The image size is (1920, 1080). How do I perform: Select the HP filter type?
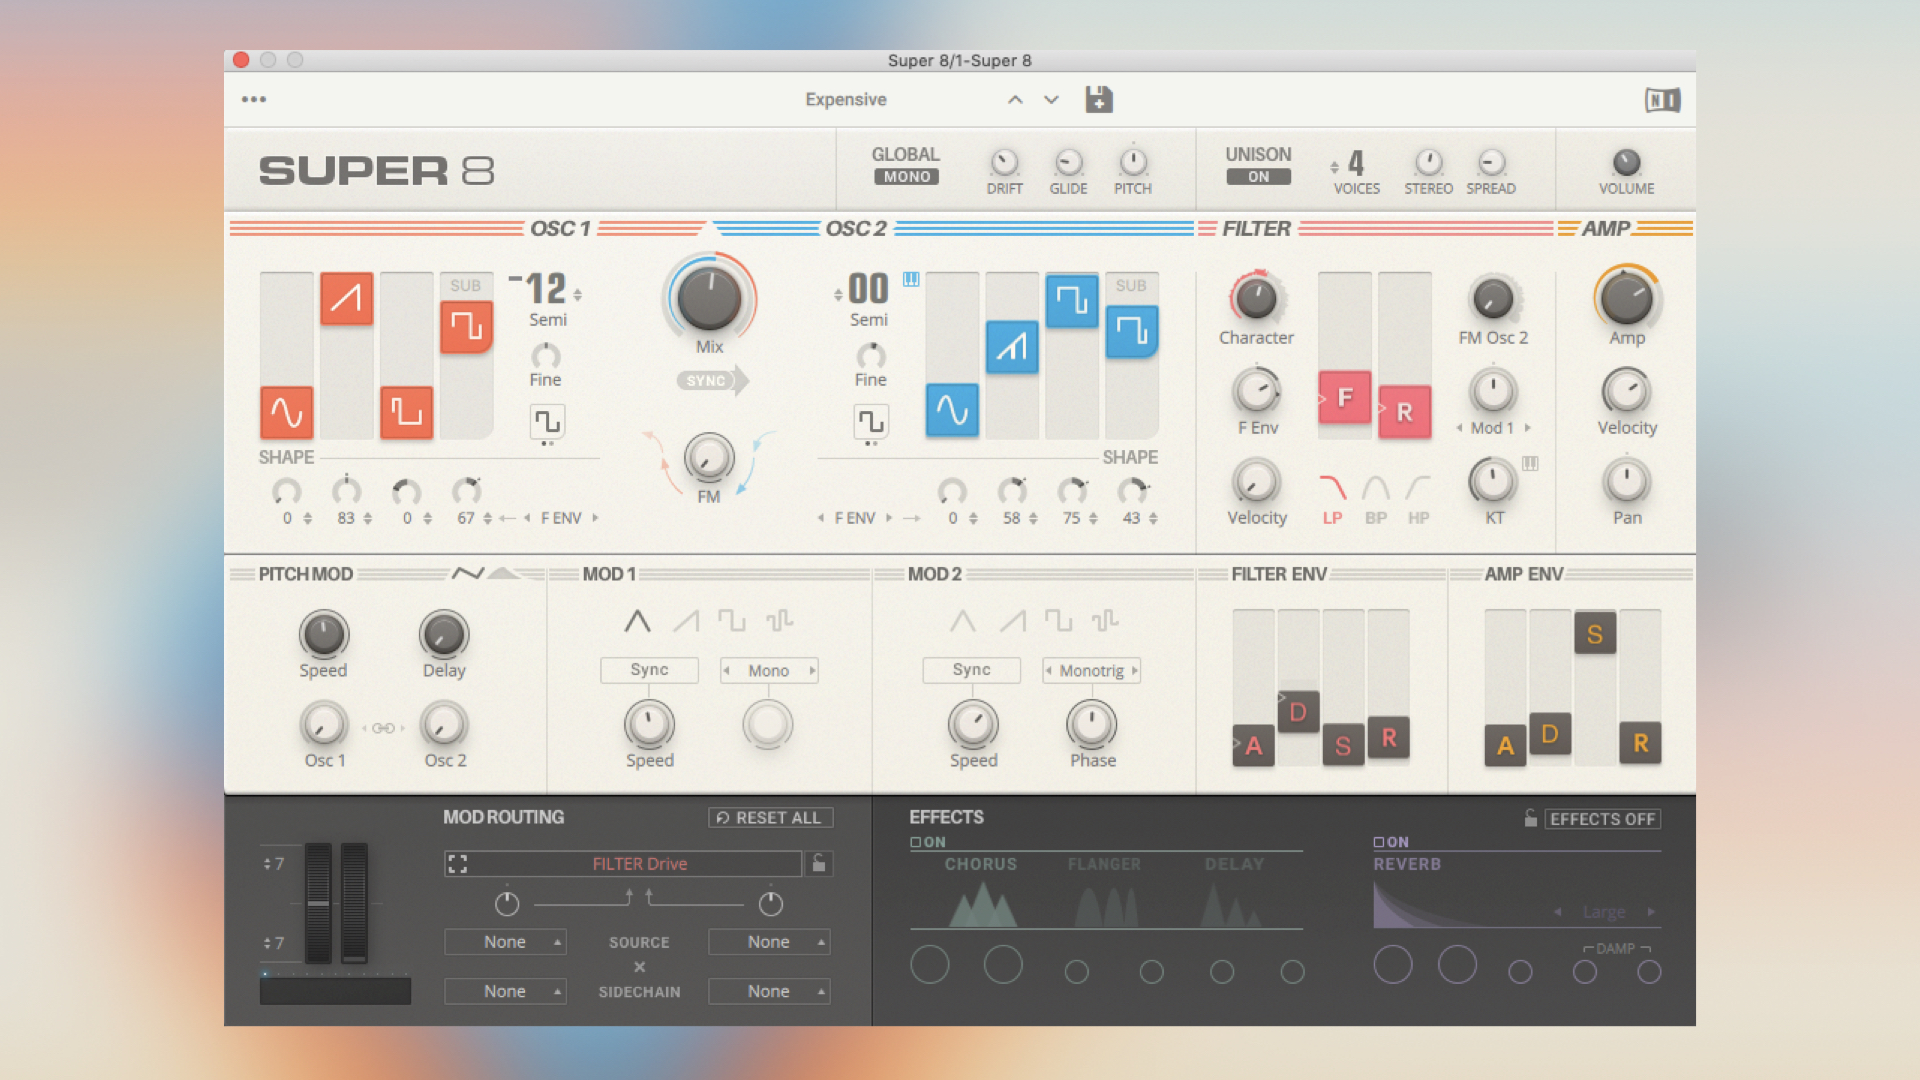click(1418, 499)
